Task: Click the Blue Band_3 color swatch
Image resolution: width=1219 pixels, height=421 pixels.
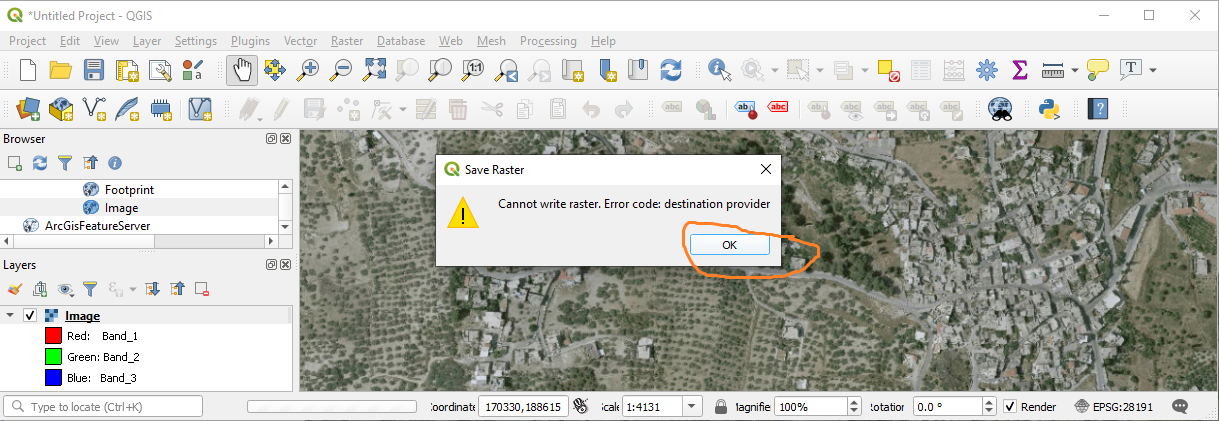Action: (53, 378)
